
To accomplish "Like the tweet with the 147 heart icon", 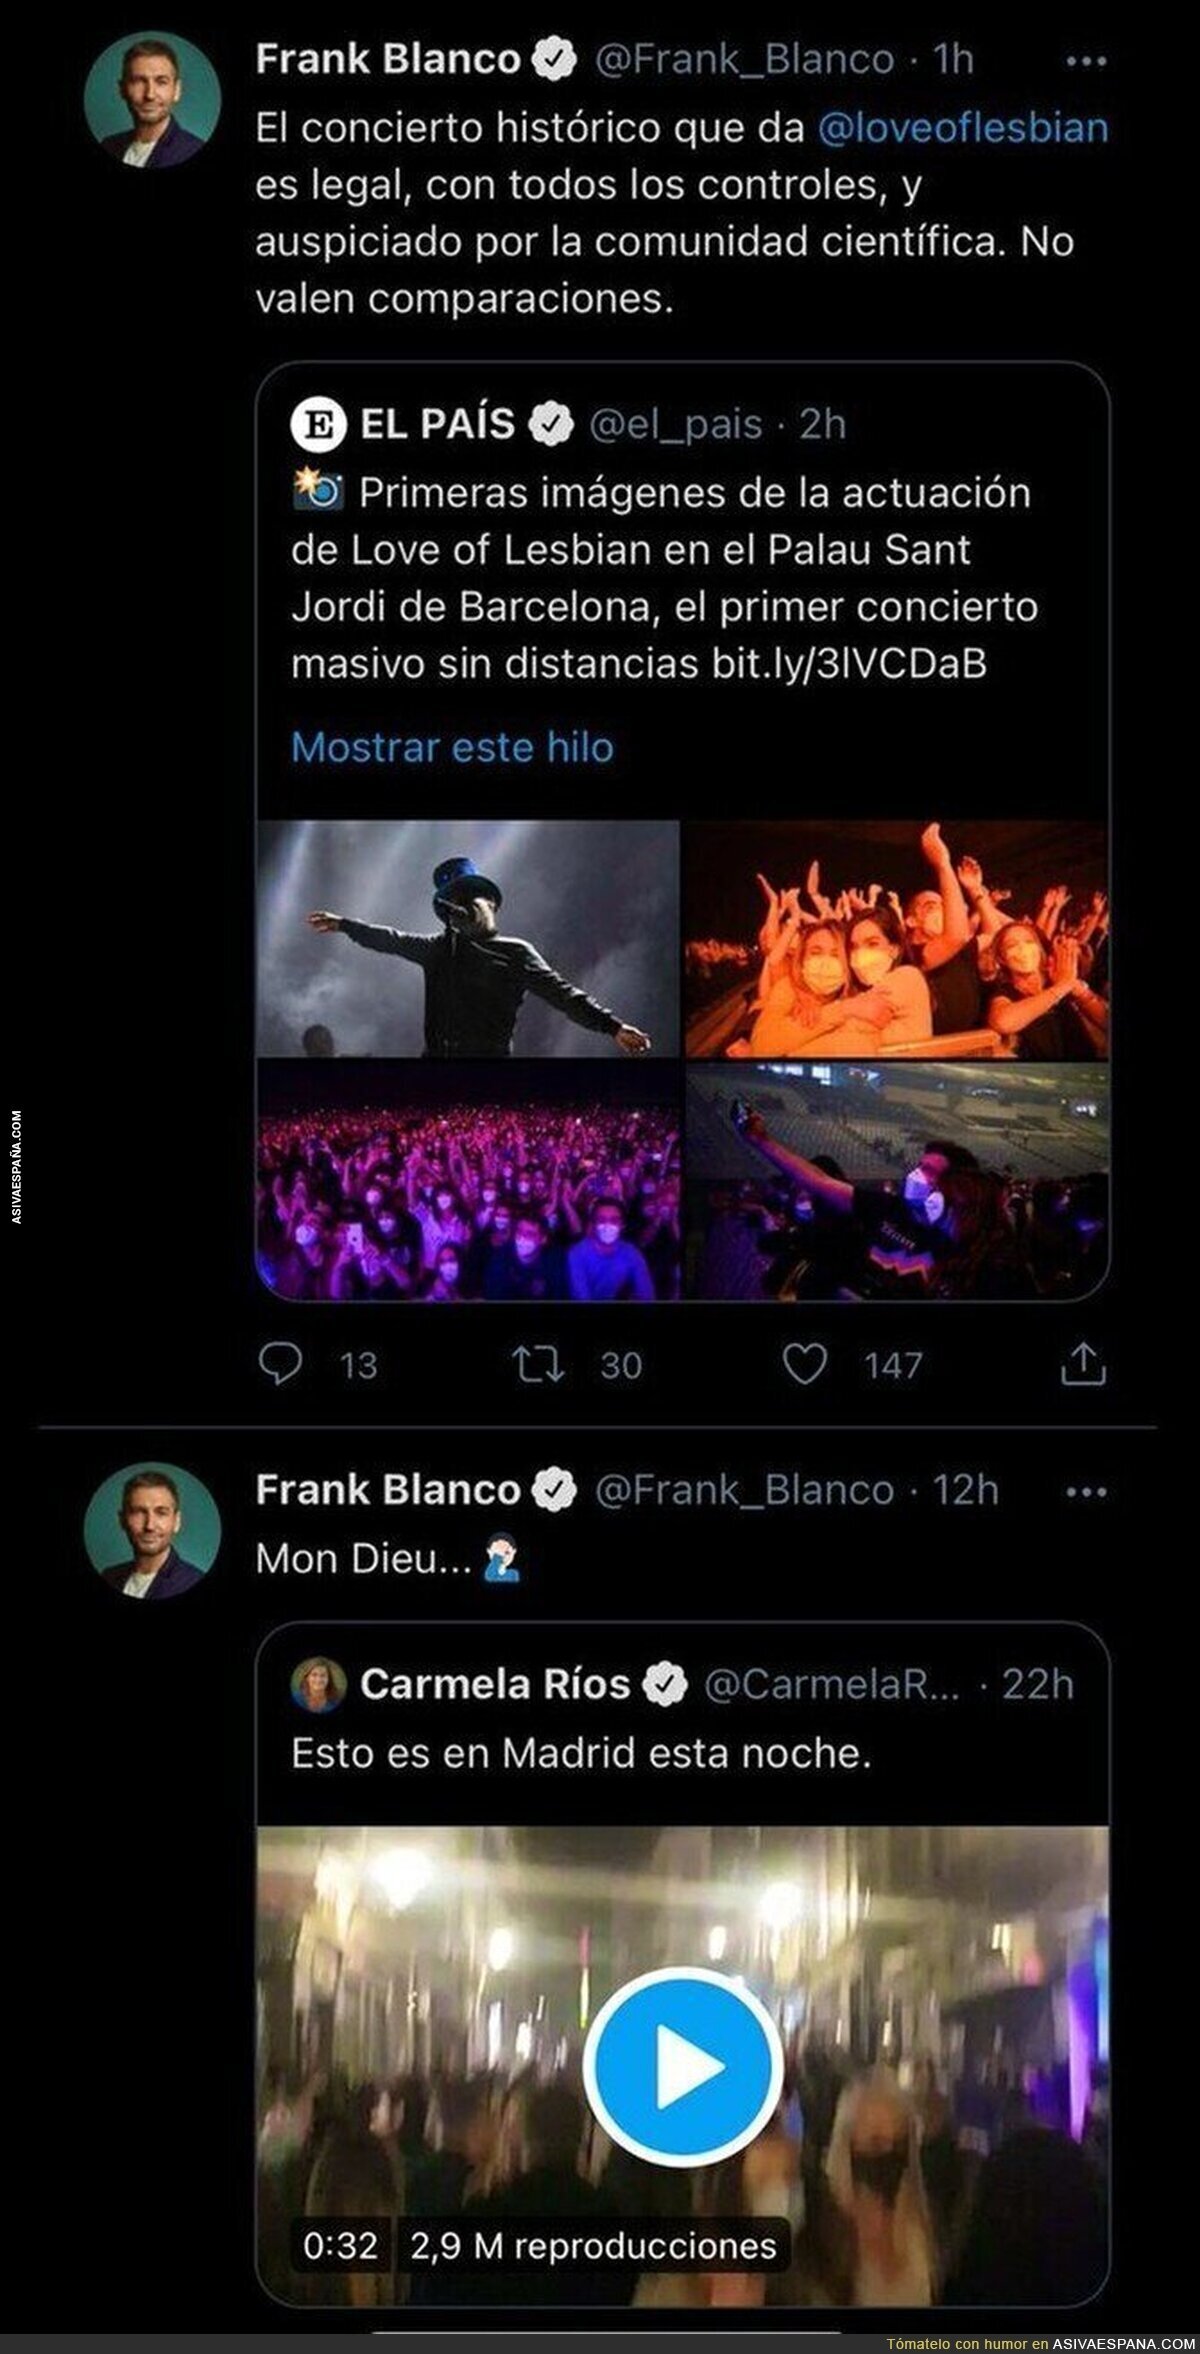I will click(804, 1364).
